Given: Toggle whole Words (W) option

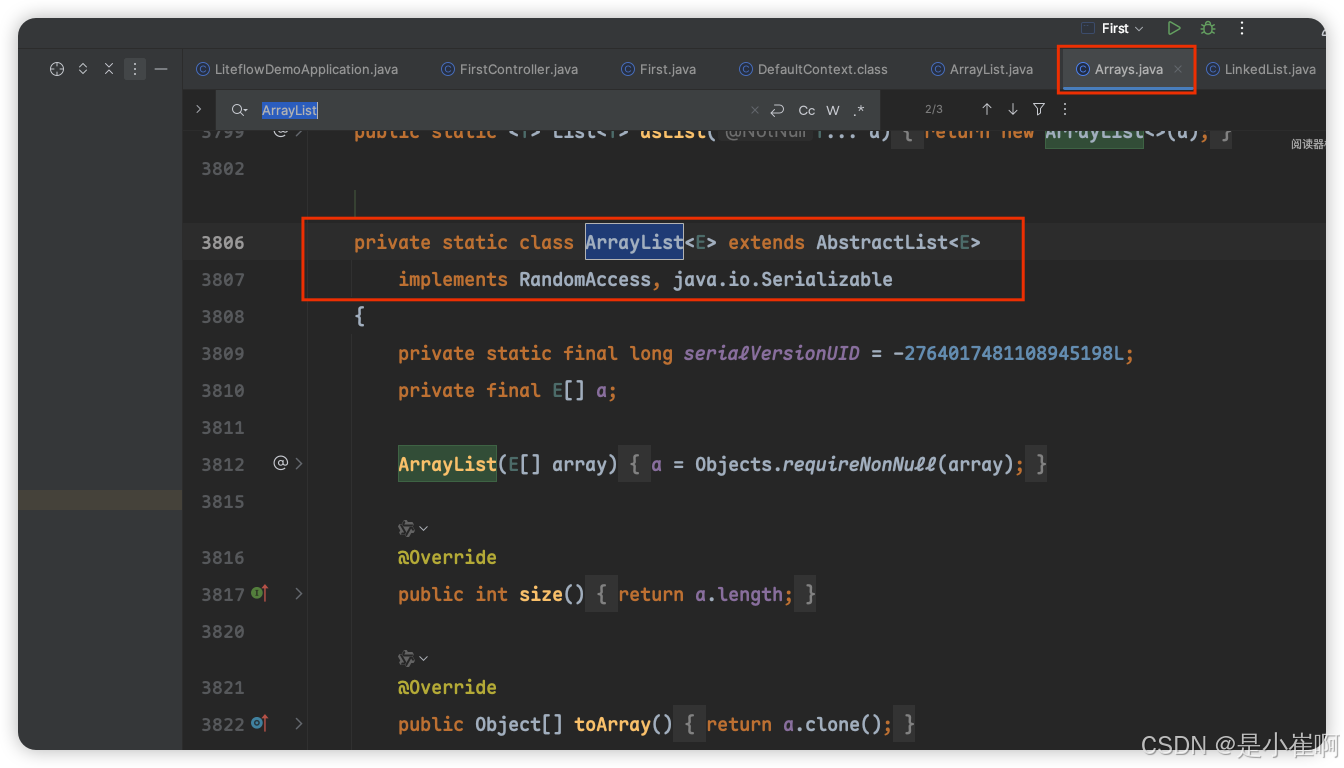Looking at the screenshot, I should 832,110.
